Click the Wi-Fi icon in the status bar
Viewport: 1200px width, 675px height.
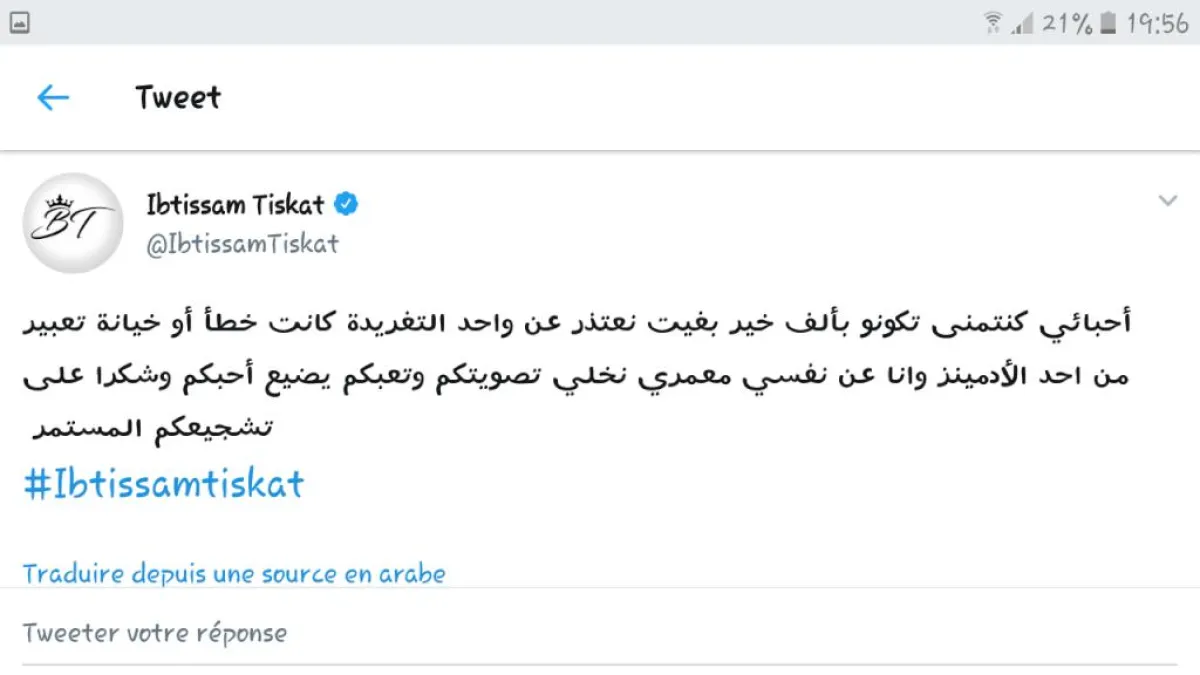click(993, 23)
